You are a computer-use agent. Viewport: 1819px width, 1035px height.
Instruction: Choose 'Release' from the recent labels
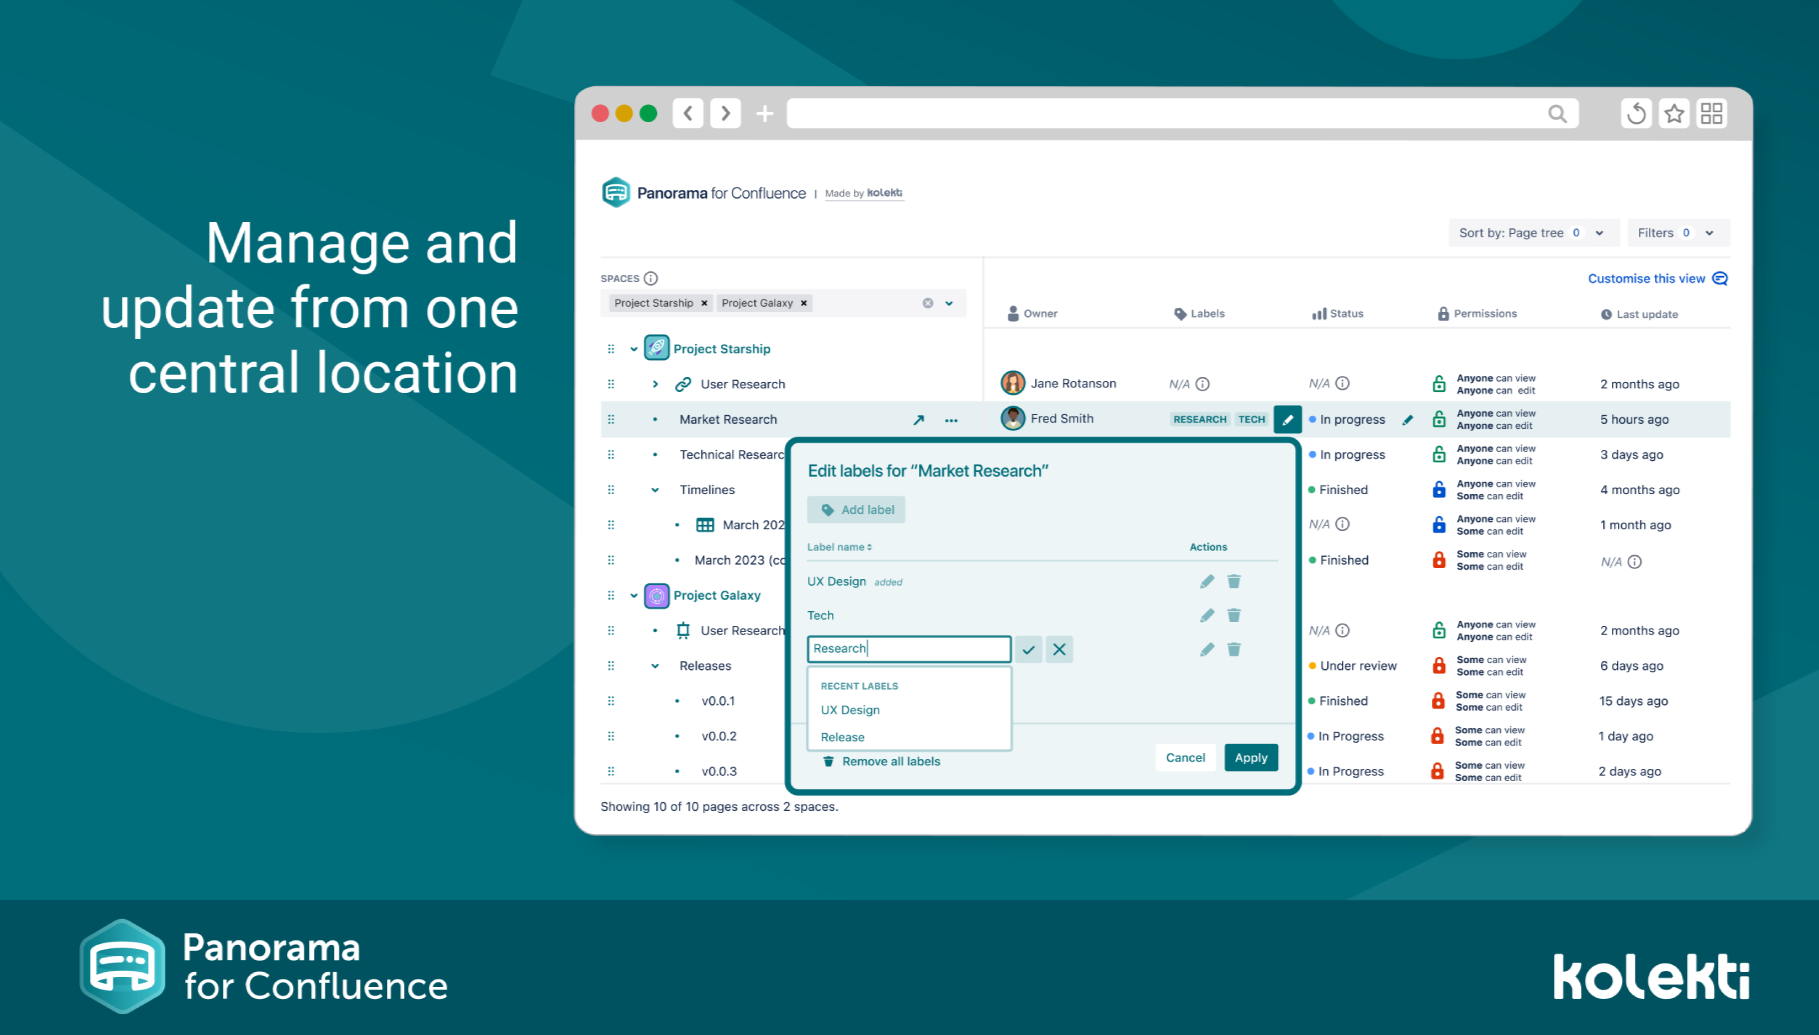(x=843, y=737)
